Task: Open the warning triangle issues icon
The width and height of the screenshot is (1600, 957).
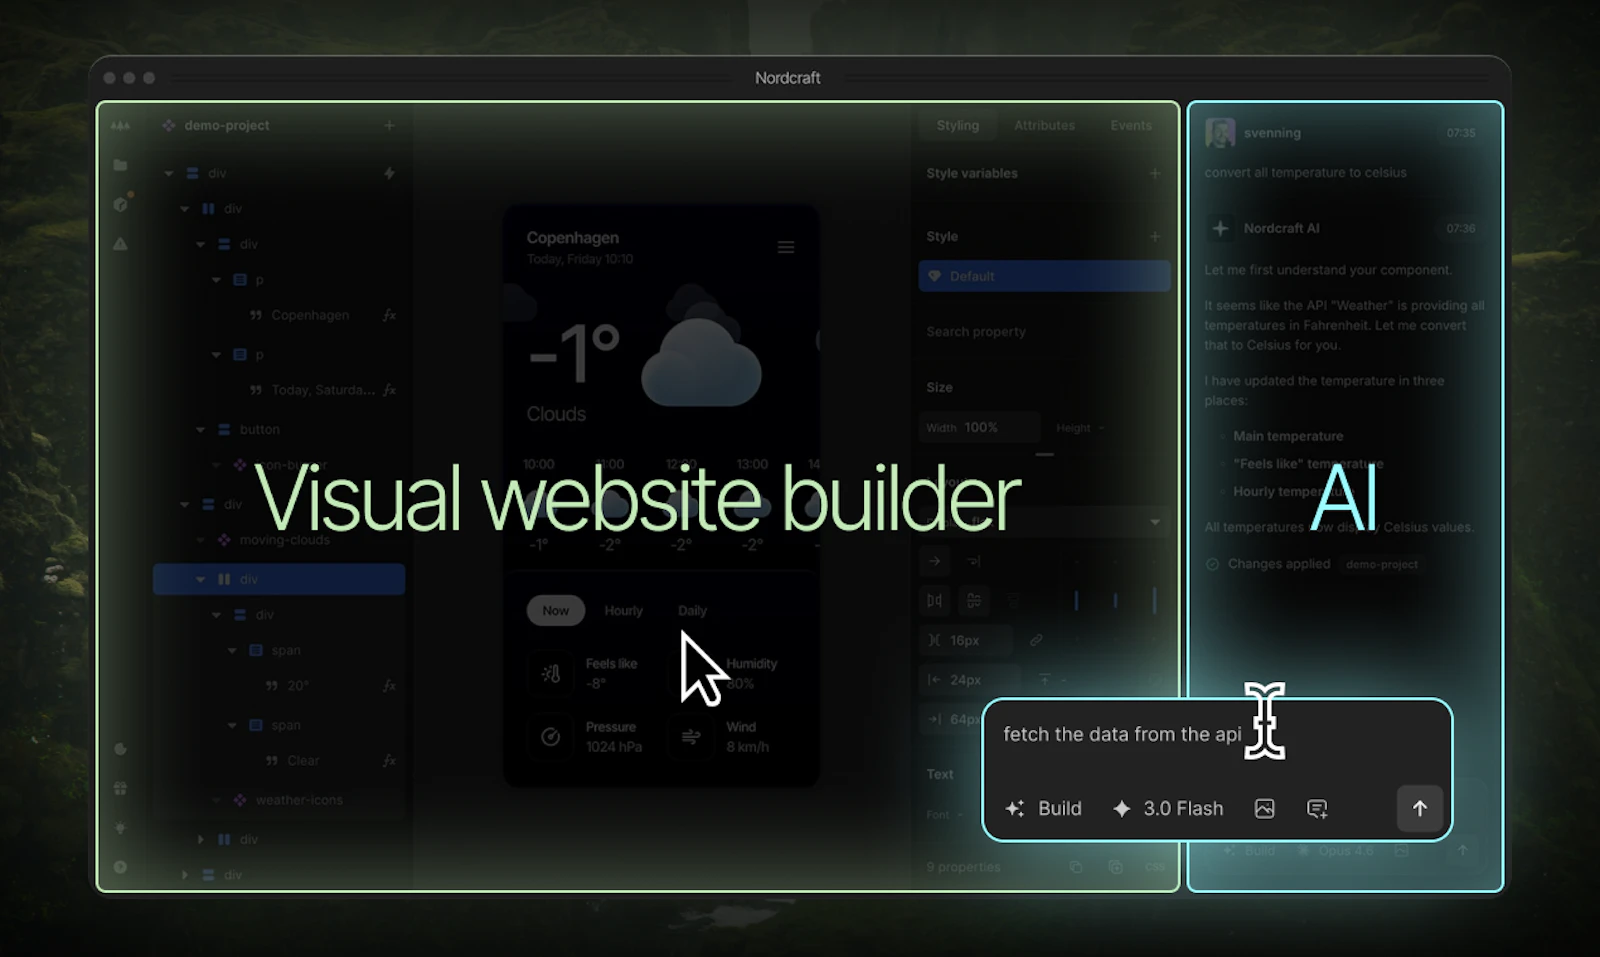Action: tap(120, 244)
